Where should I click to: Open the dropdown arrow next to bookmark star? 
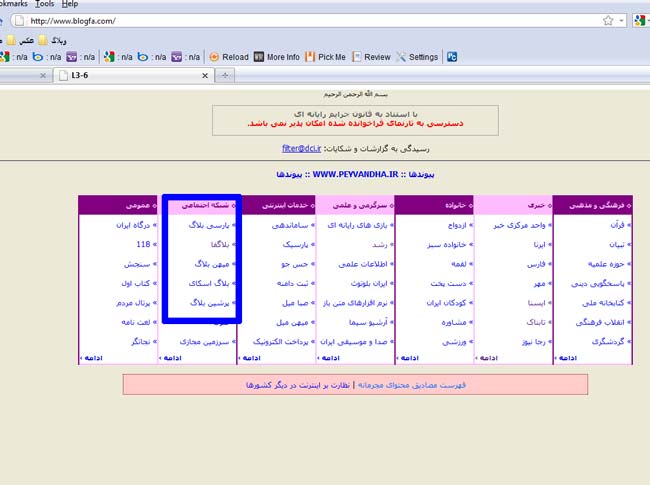click(621, 21)
